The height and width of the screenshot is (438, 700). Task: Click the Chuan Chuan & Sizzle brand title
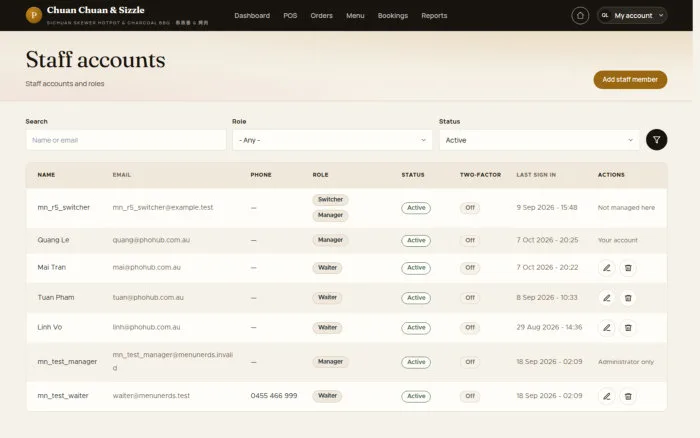[96, 10]
